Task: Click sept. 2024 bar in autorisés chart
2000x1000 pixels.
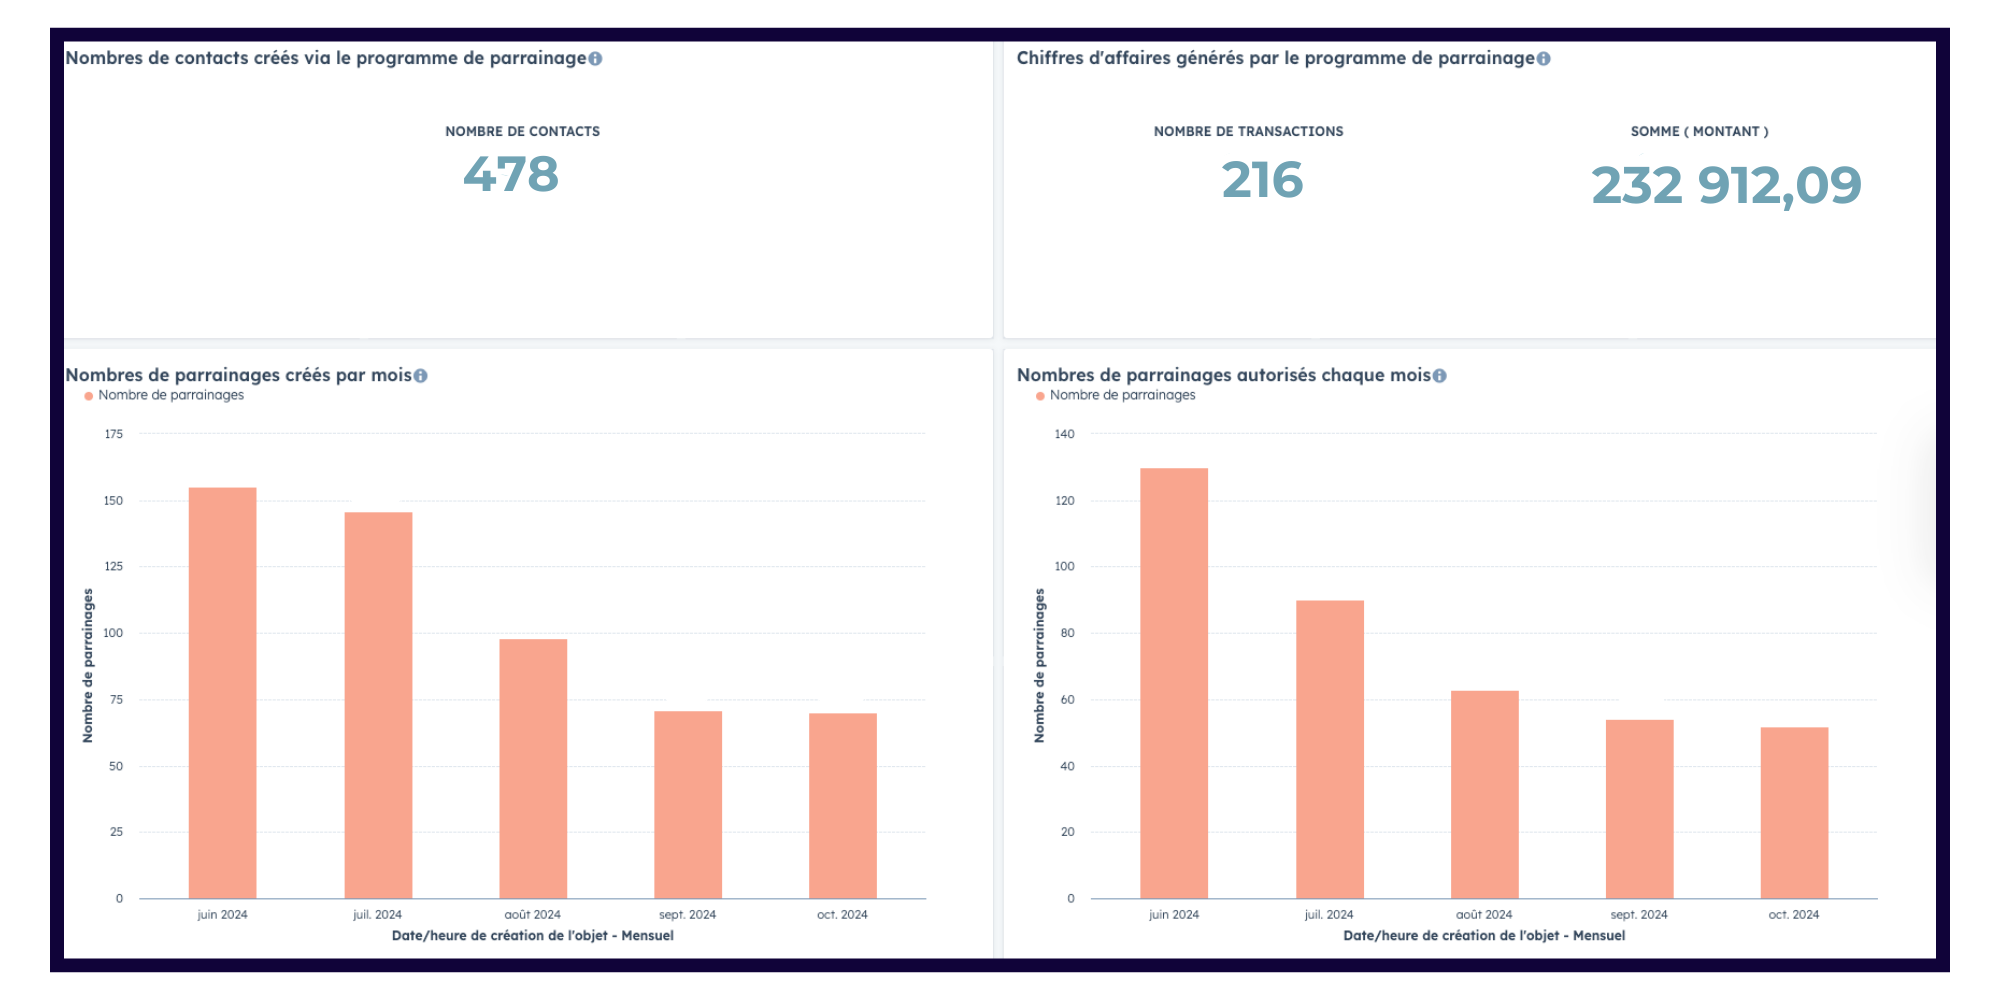Action: (1640, 809)
